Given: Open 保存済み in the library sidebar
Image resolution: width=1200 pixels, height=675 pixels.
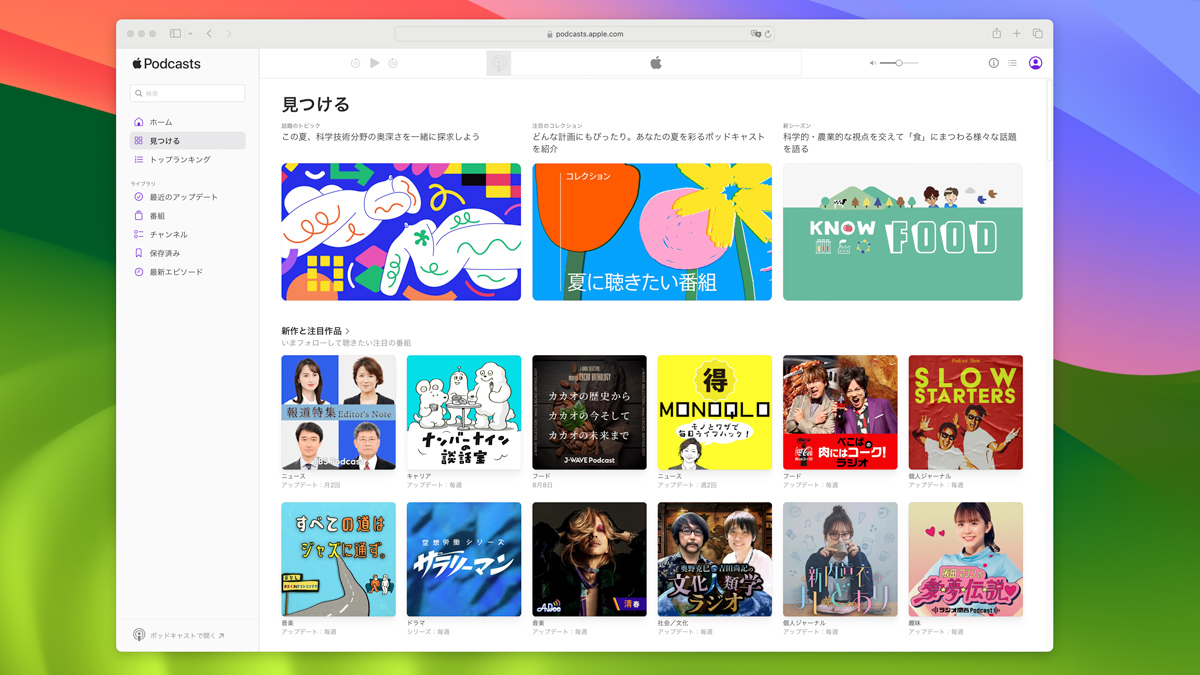Looking at the screenshot, I should click(187, 253).
